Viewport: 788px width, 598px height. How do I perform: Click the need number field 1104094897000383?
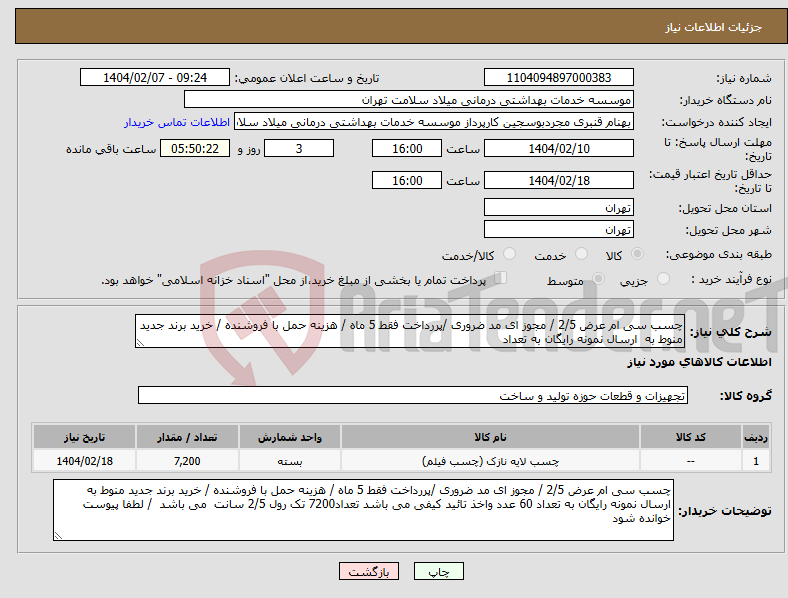click(x=559, y=77)
